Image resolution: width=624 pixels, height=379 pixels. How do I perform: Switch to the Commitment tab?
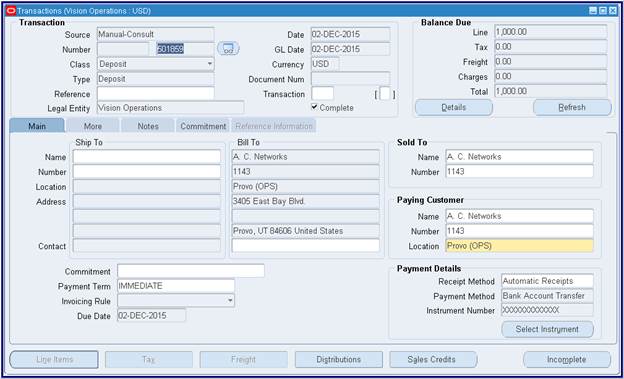point(203,126)
